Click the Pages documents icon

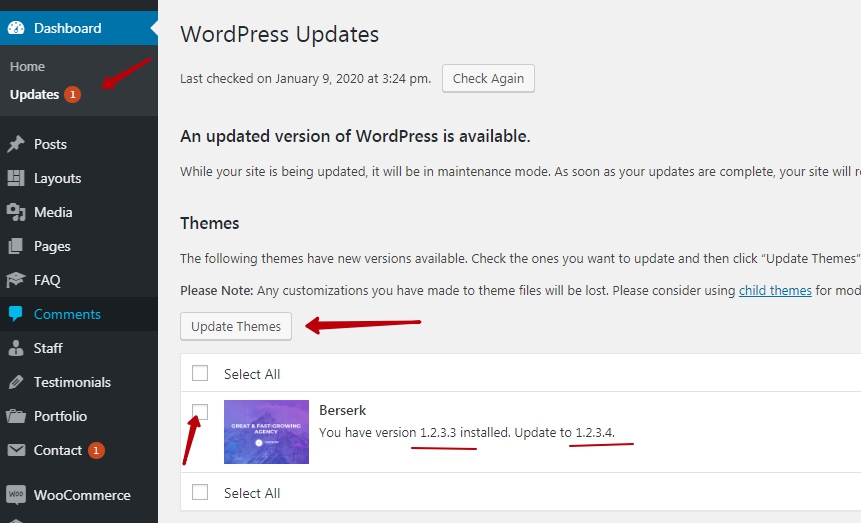[16, 246]
